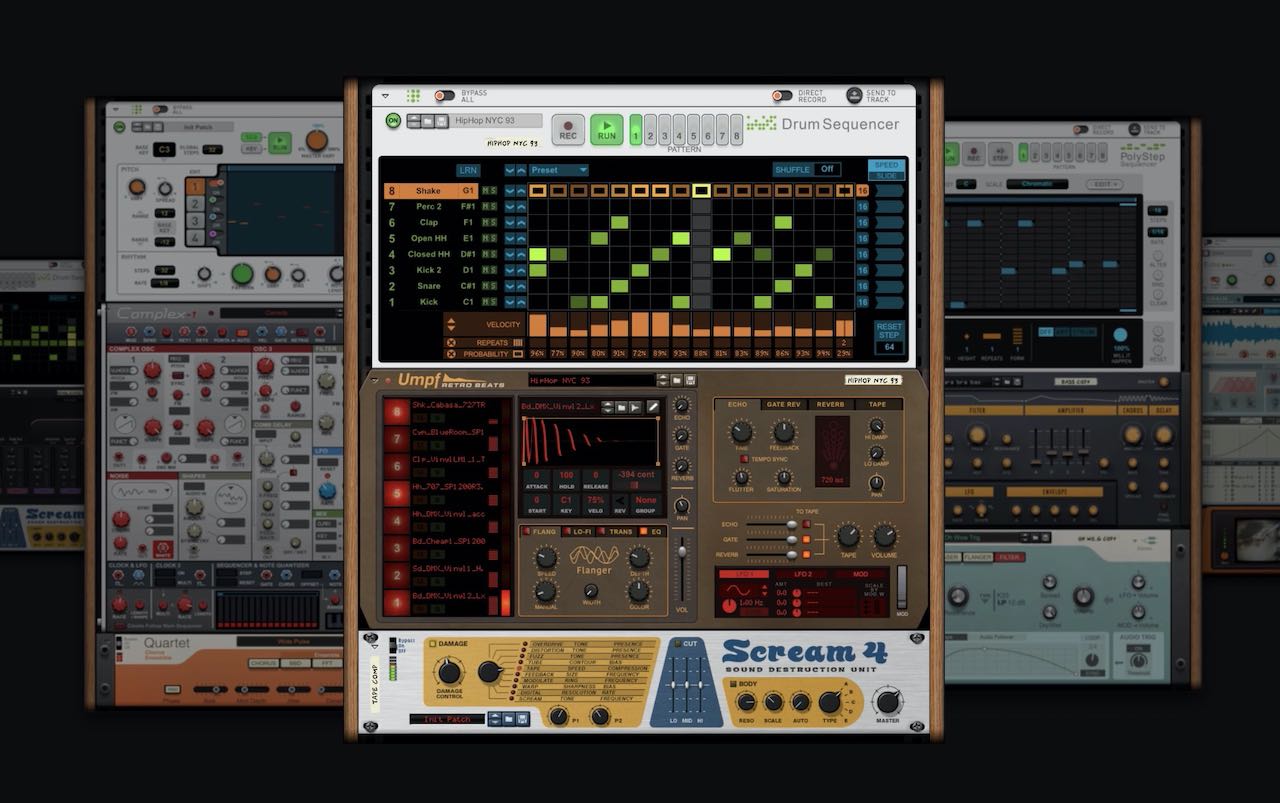Open the Preset dropdown in sequencer
This screenshot has height=803, width=1280.
(x=558, y=170)
